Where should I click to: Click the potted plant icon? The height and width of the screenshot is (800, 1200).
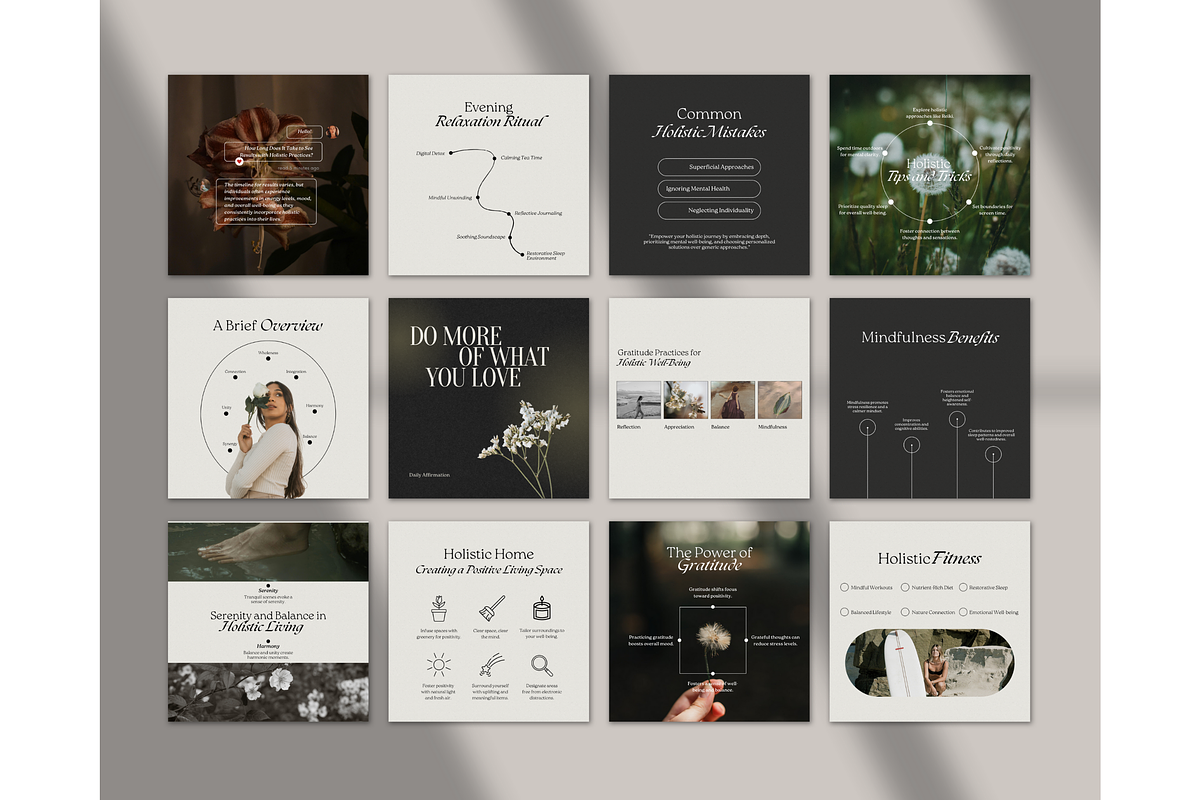[x=438, y=609]
